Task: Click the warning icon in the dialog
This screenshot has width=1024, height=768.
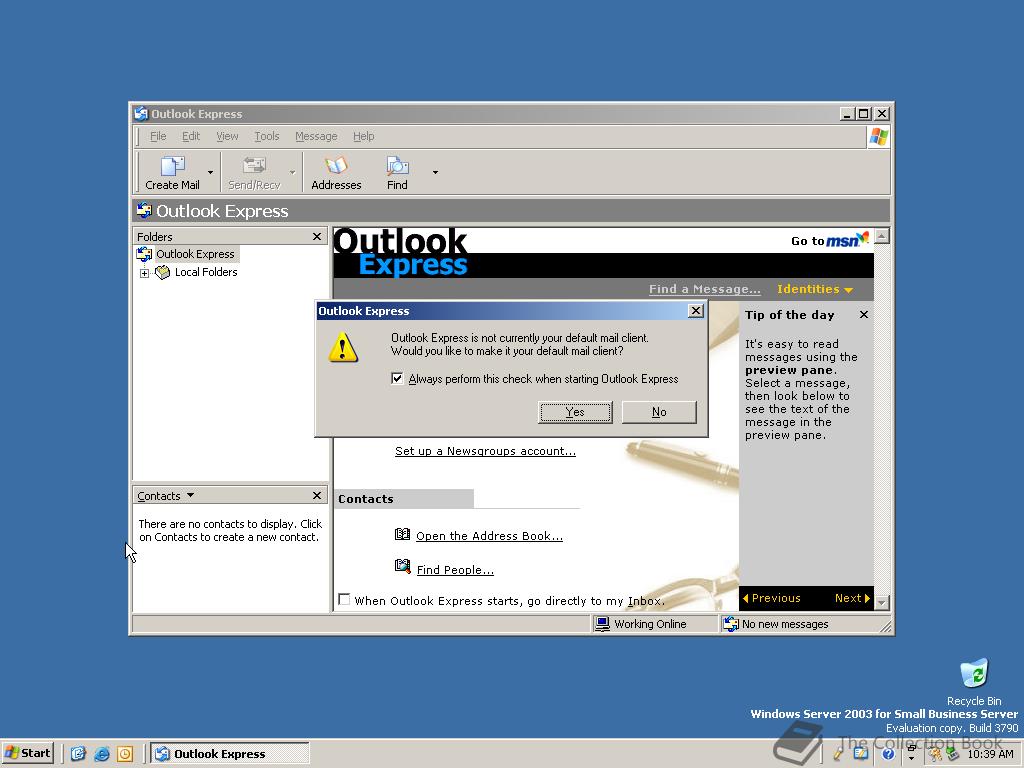Action: click(343, 347)
